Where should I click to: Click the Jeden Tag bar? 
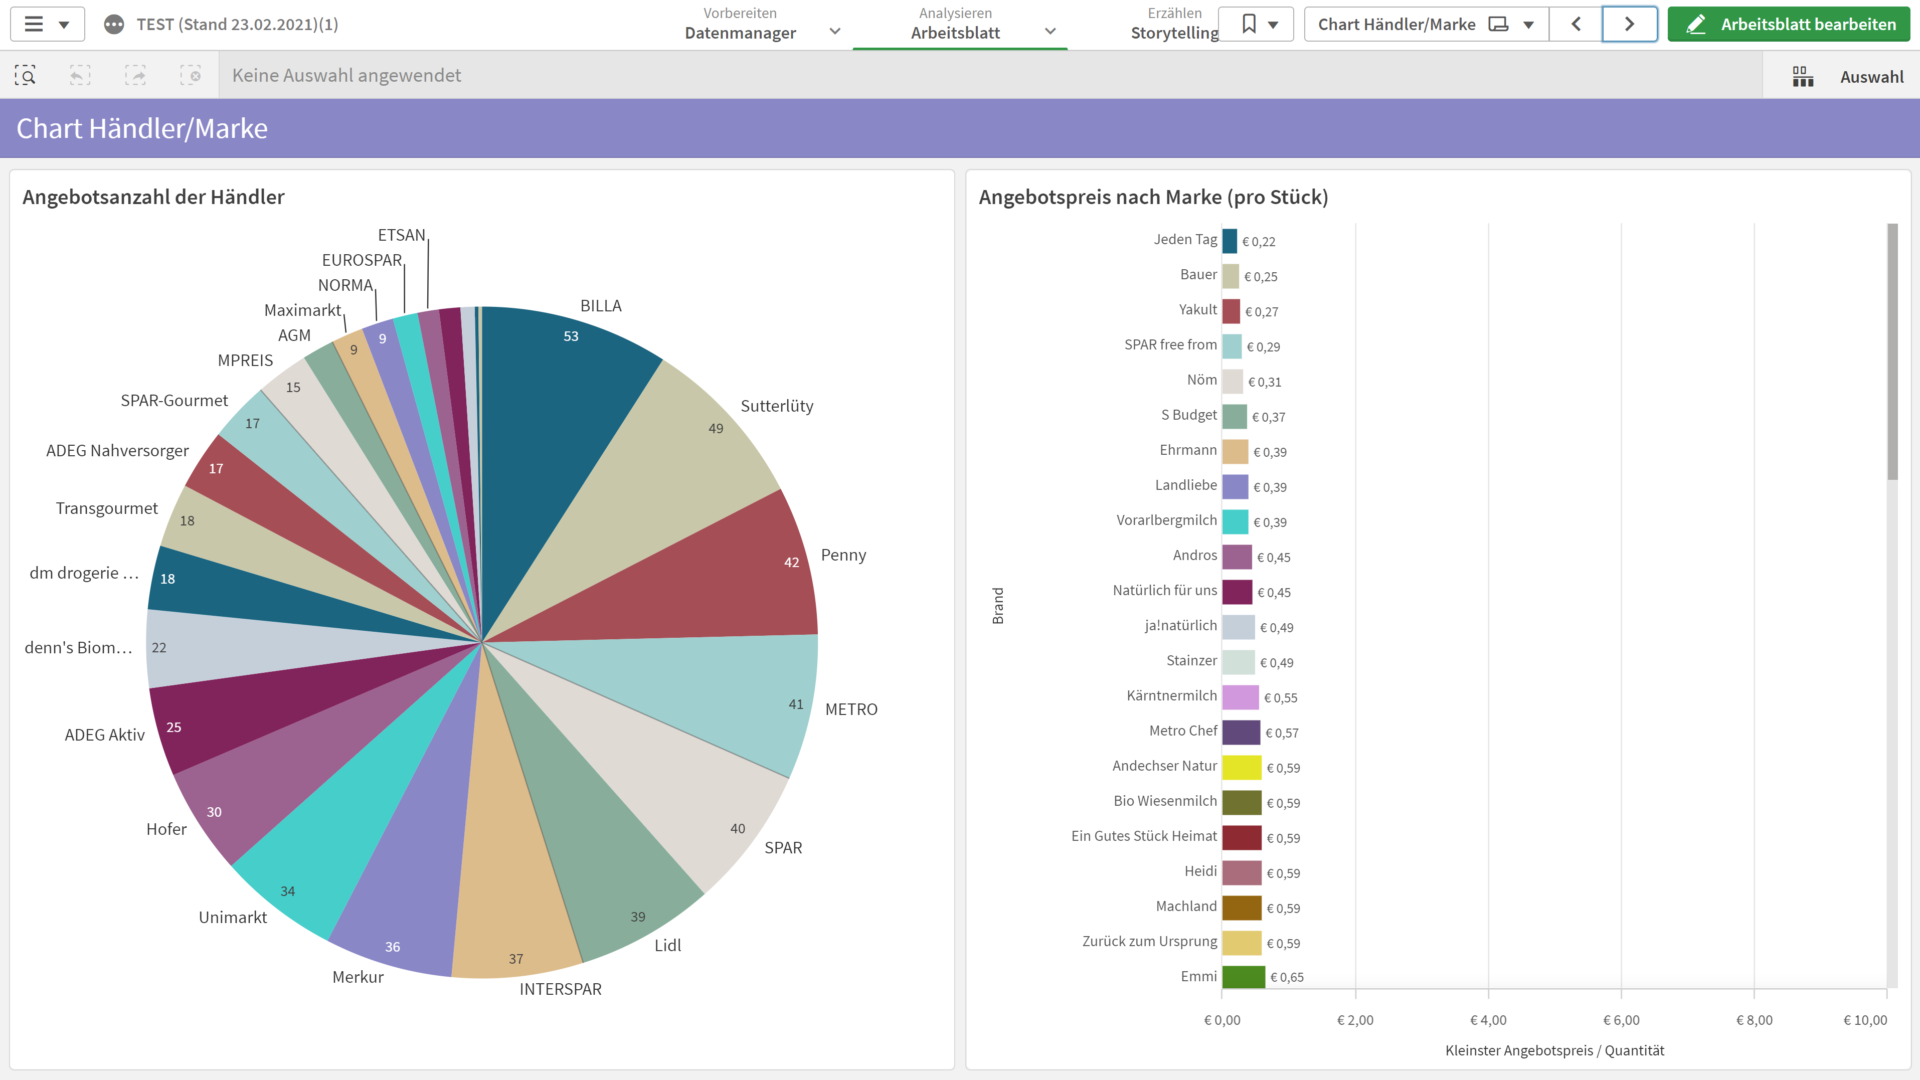click(x=1229, y=241)
